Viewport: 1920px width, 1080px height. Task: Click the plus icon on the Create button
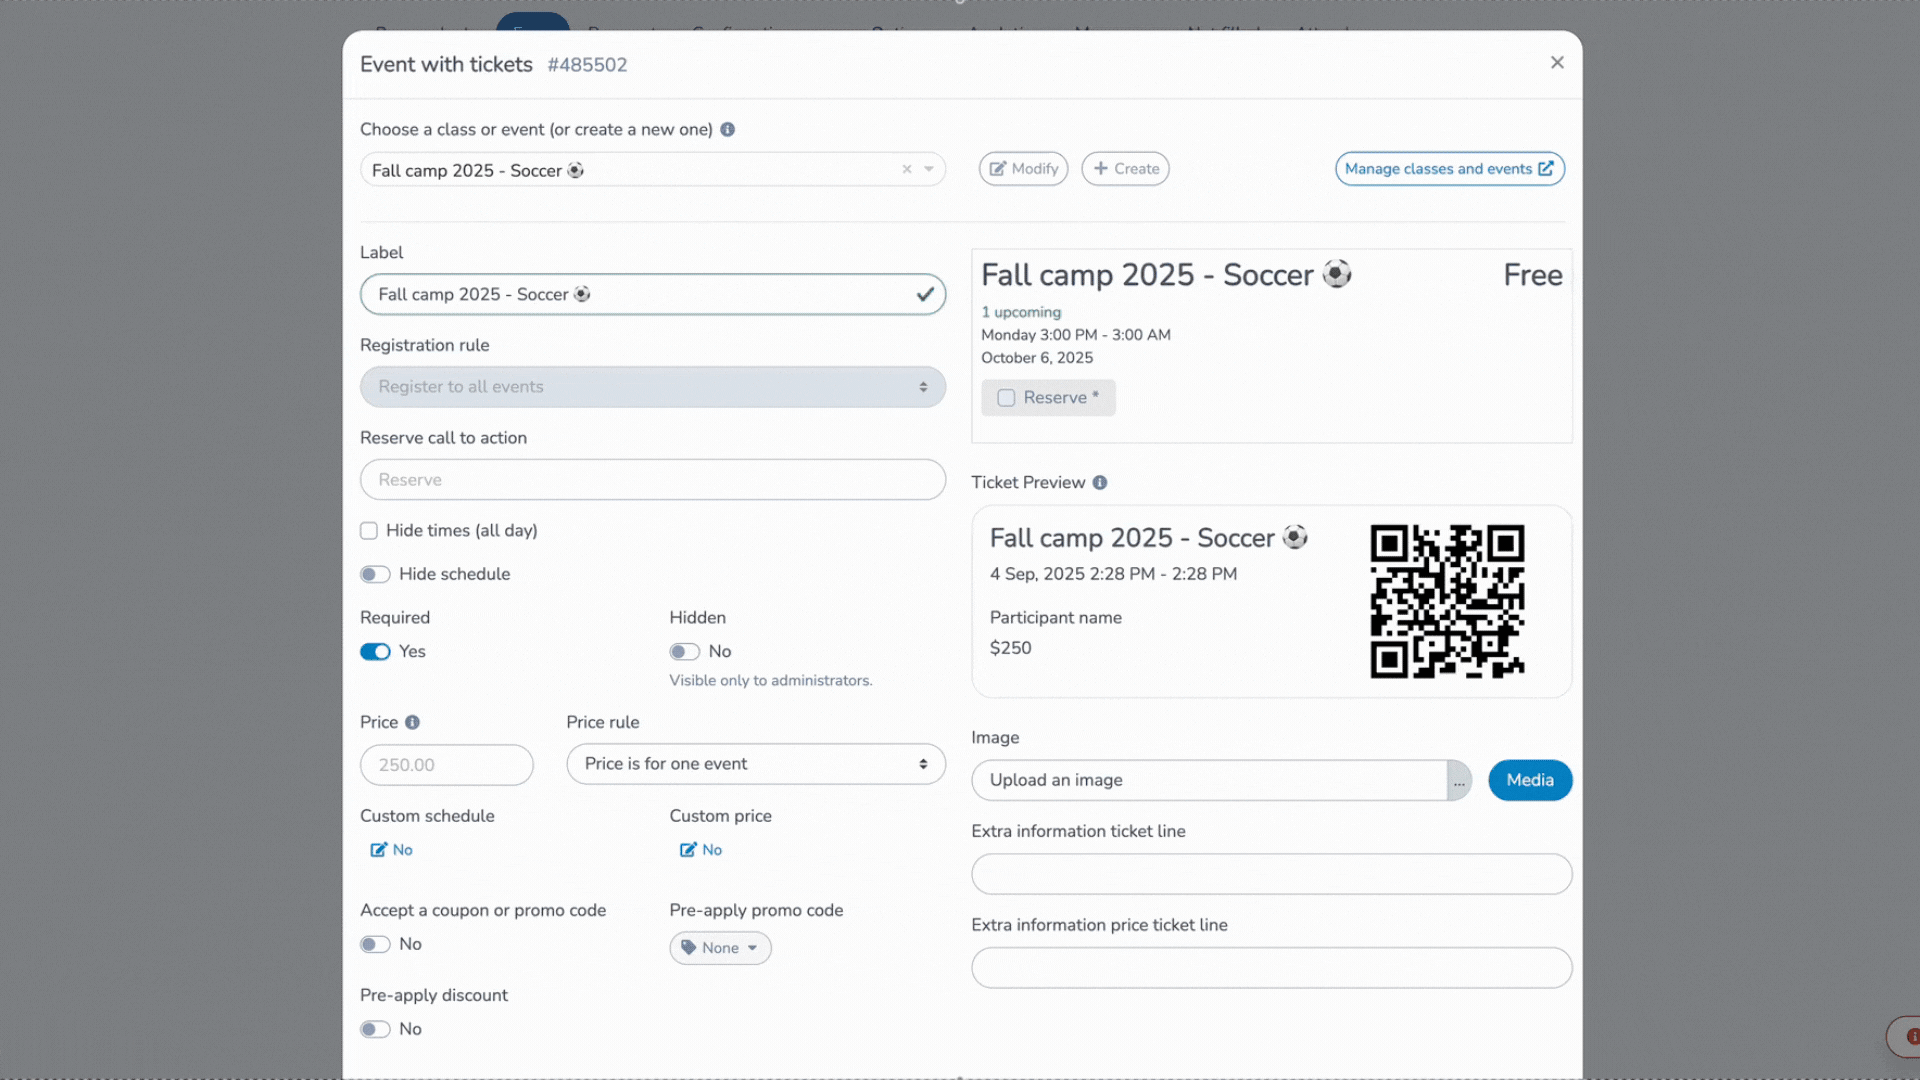(1101, 168)
